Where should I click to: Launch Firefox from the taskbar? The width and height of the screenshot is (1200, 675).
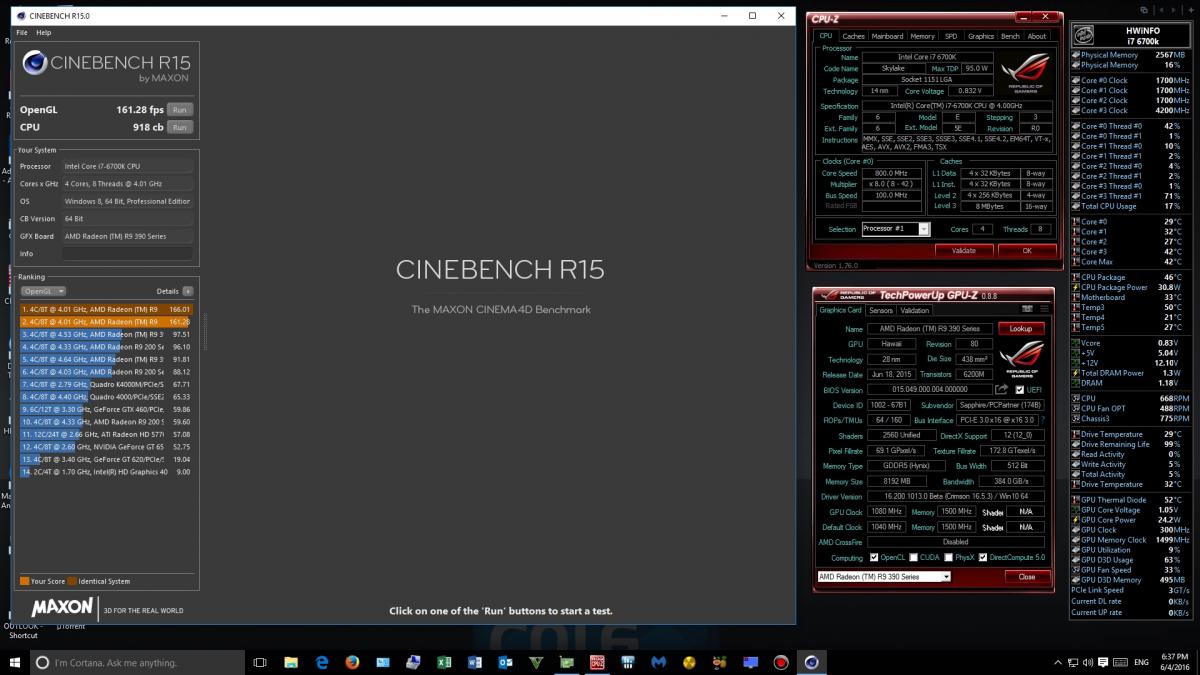point(352,662)
